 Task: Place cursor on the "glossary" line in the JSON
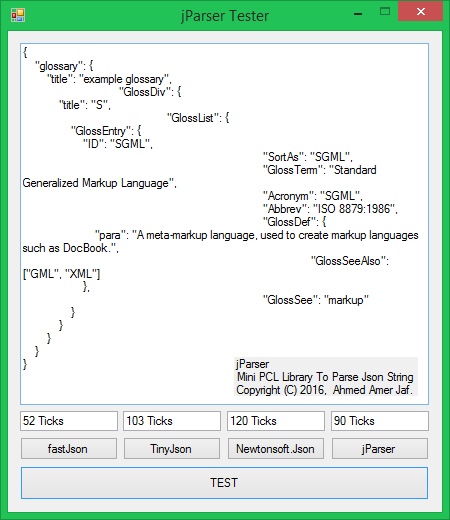point(64,66)
